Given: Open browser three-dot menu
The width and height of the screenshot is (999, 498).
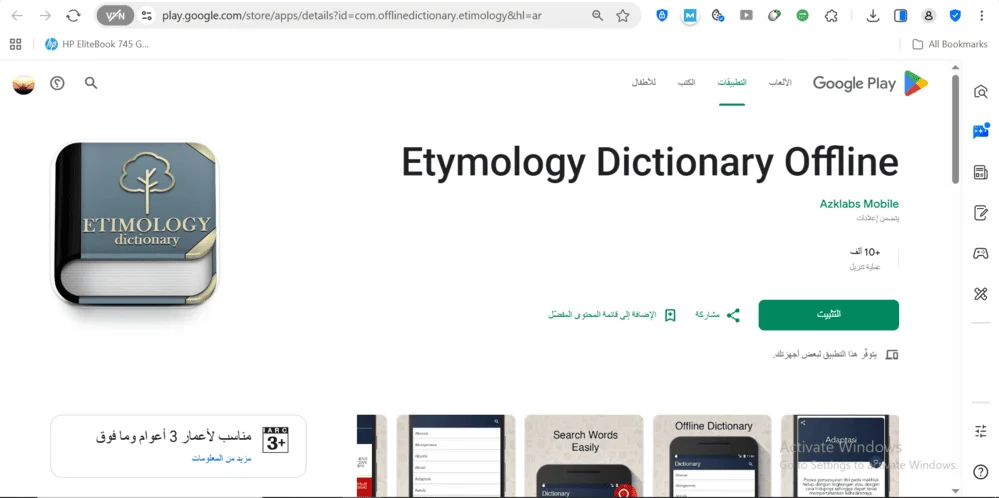Looking at the screenshot, I should [x=981, y=16].
